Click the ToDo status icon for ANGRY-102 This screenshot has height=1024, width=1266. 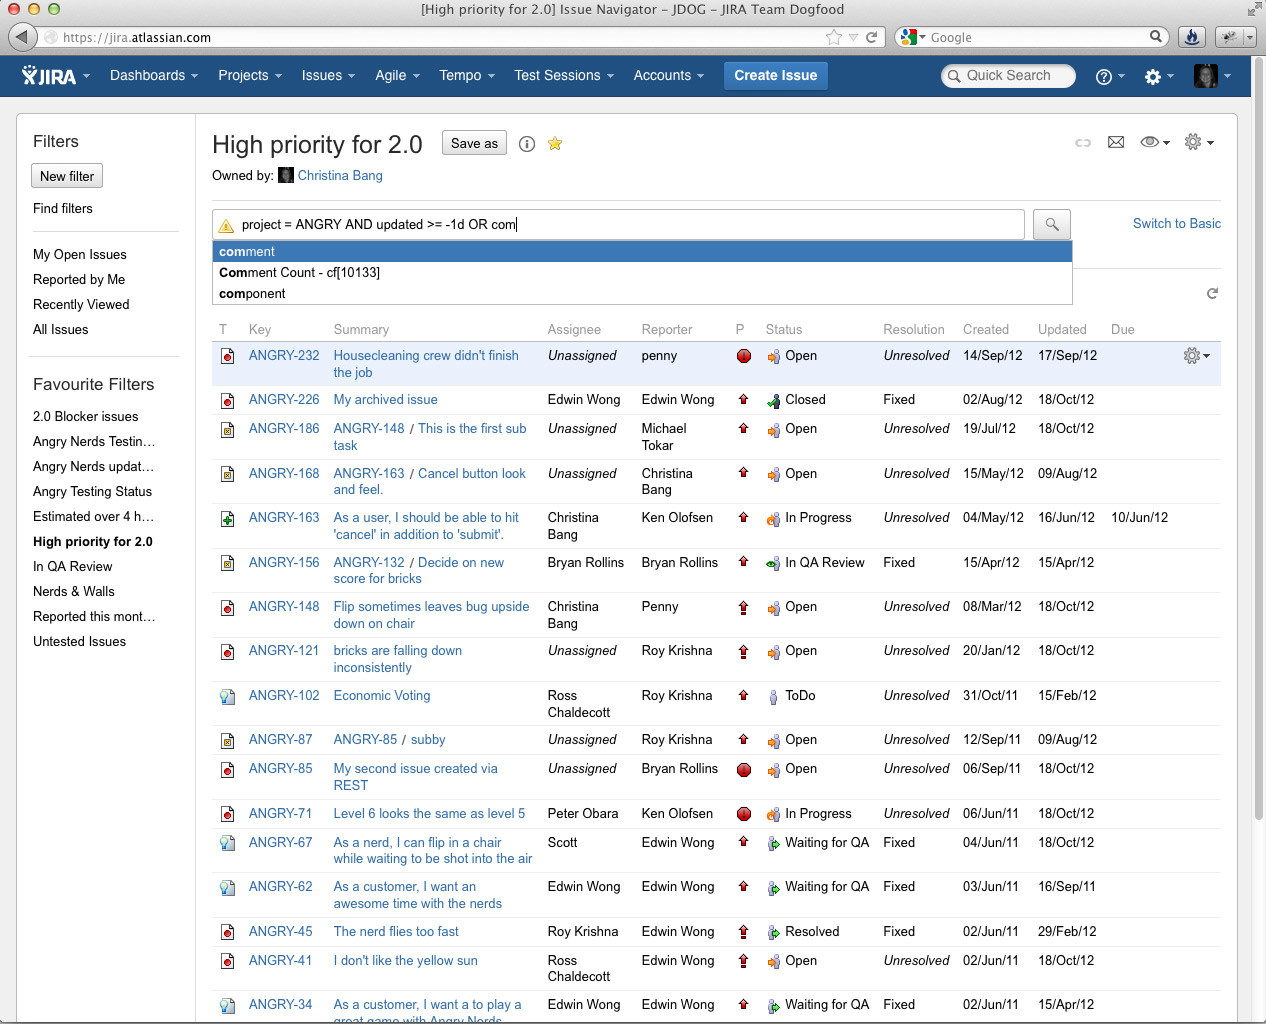773,697
